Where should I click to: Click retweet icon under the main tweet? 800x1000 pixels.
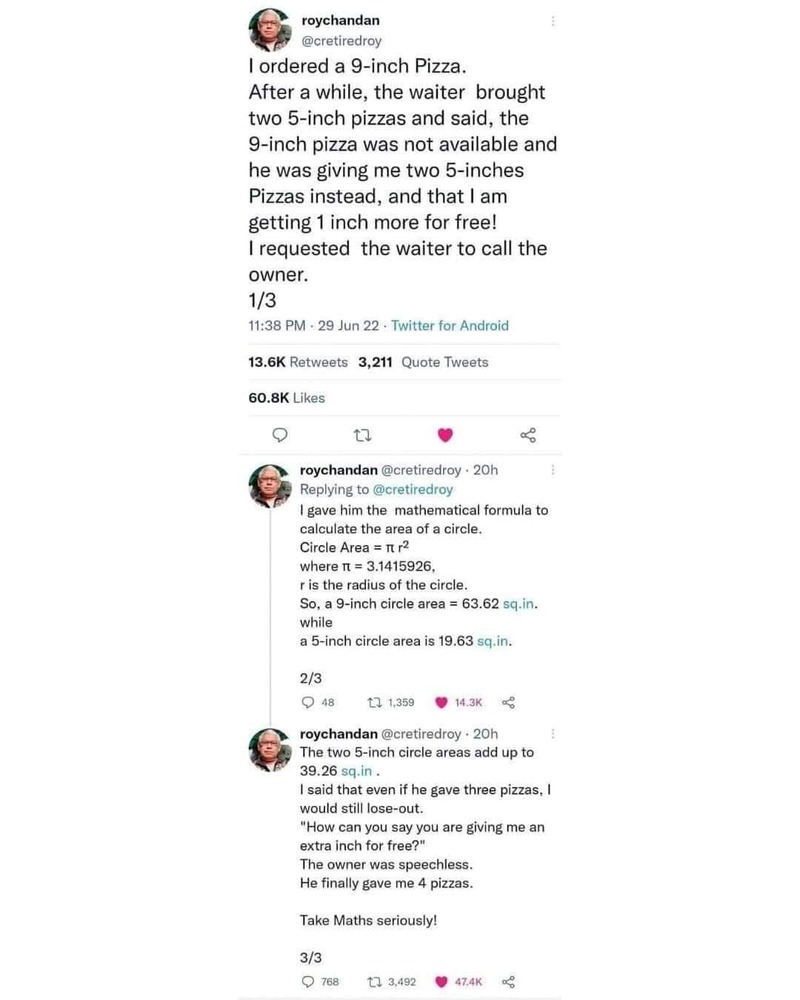tap(363, 435)
